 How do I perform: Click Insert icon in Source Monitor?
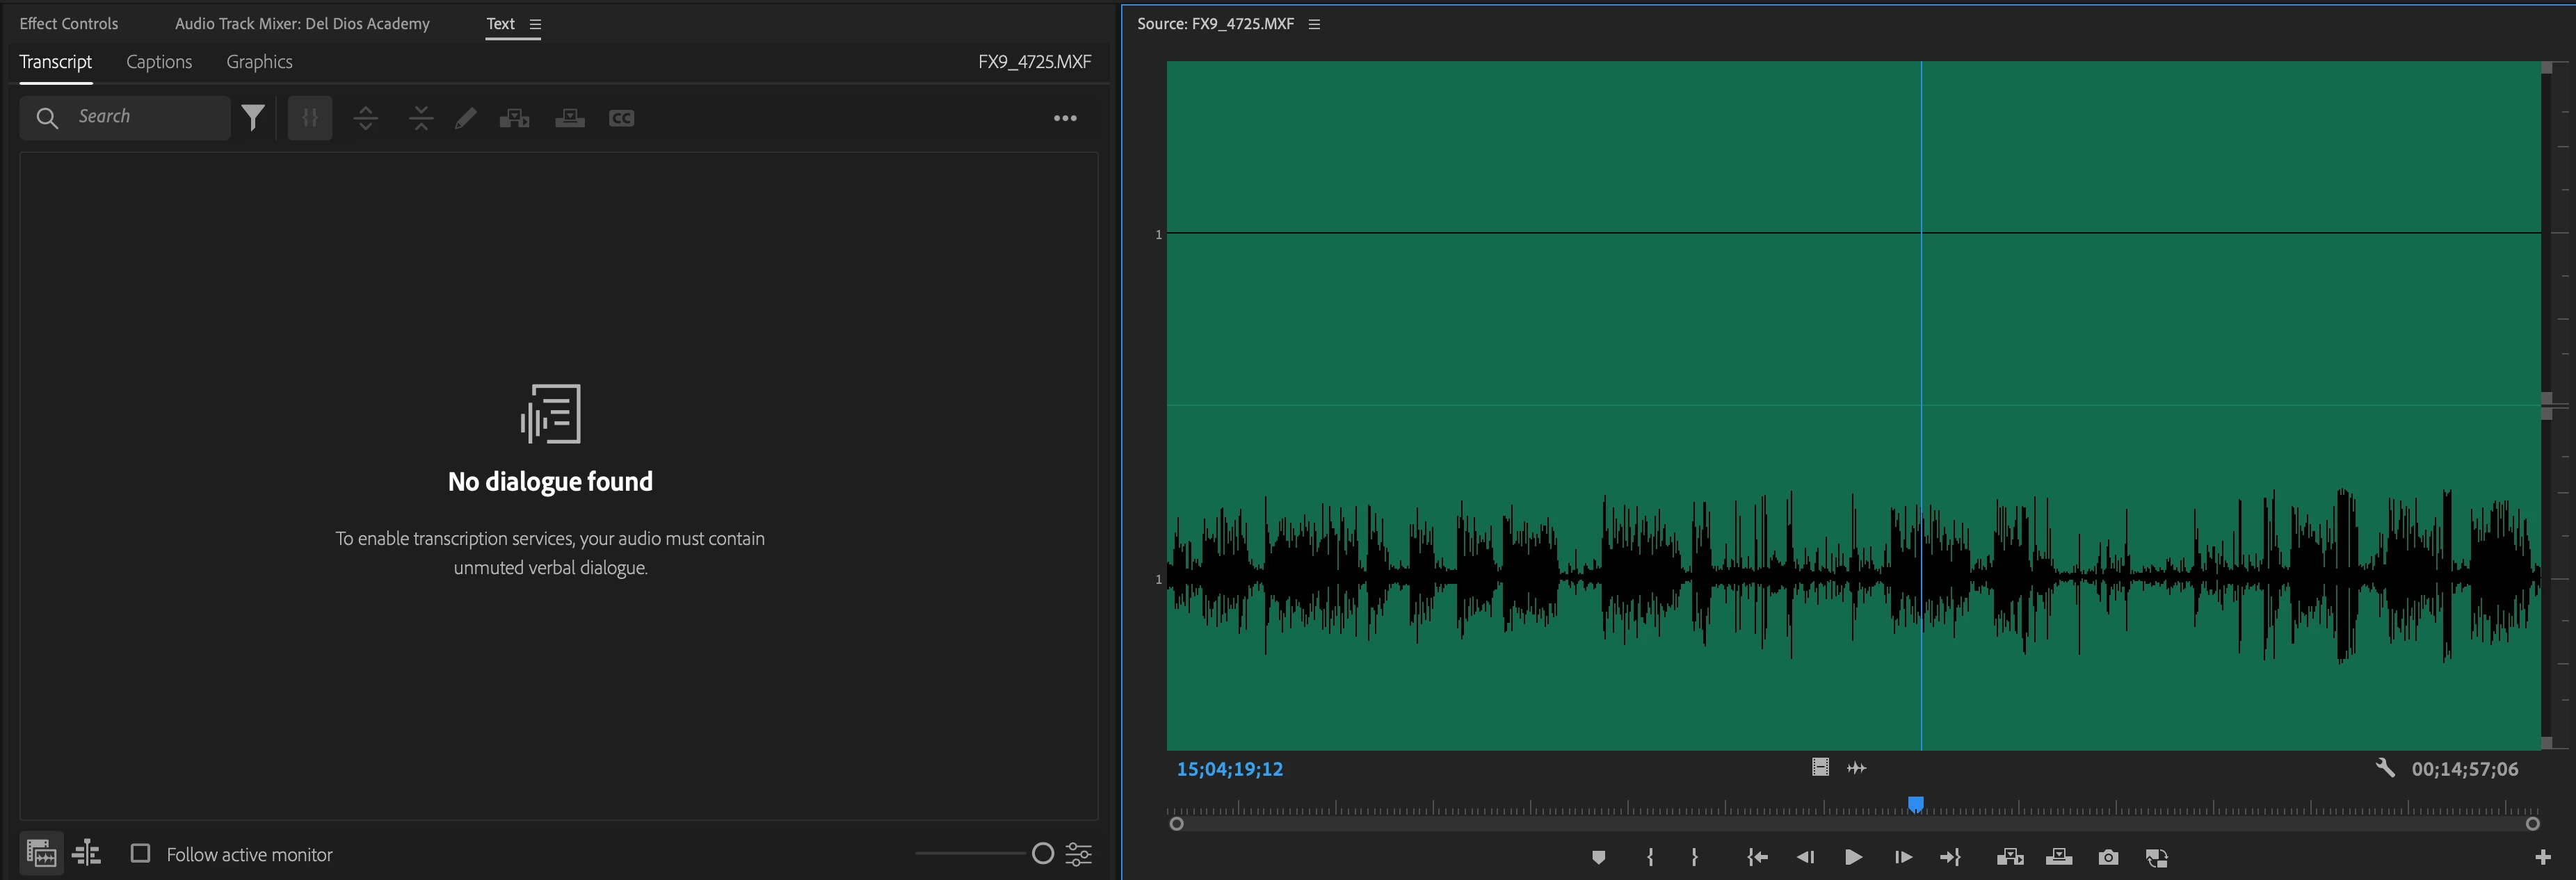(x=2009, y=857)
